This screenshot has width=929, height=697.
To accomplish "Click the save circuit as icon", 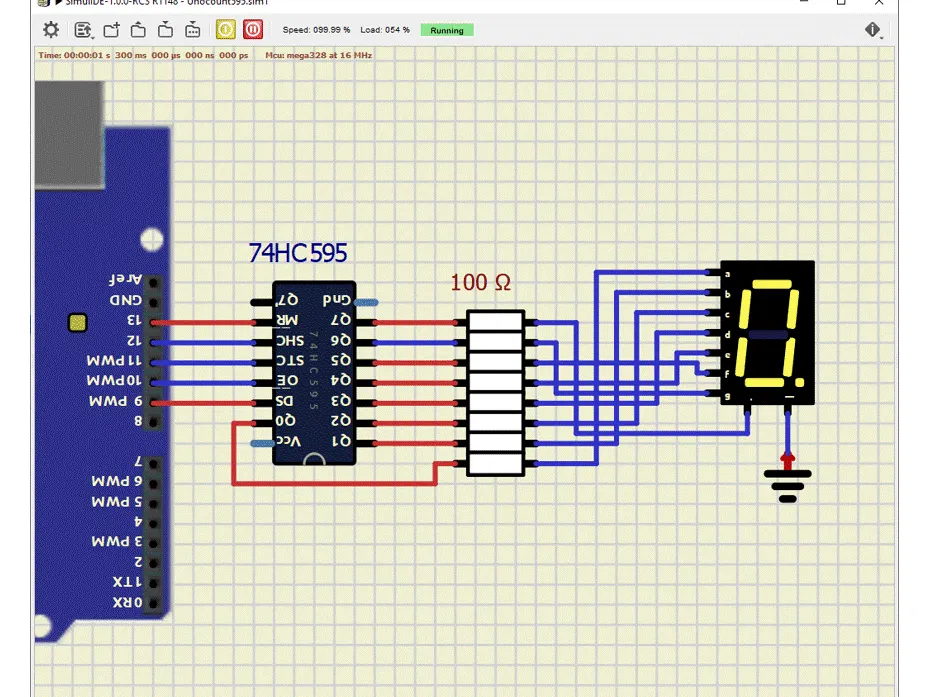I will [193, 30].
